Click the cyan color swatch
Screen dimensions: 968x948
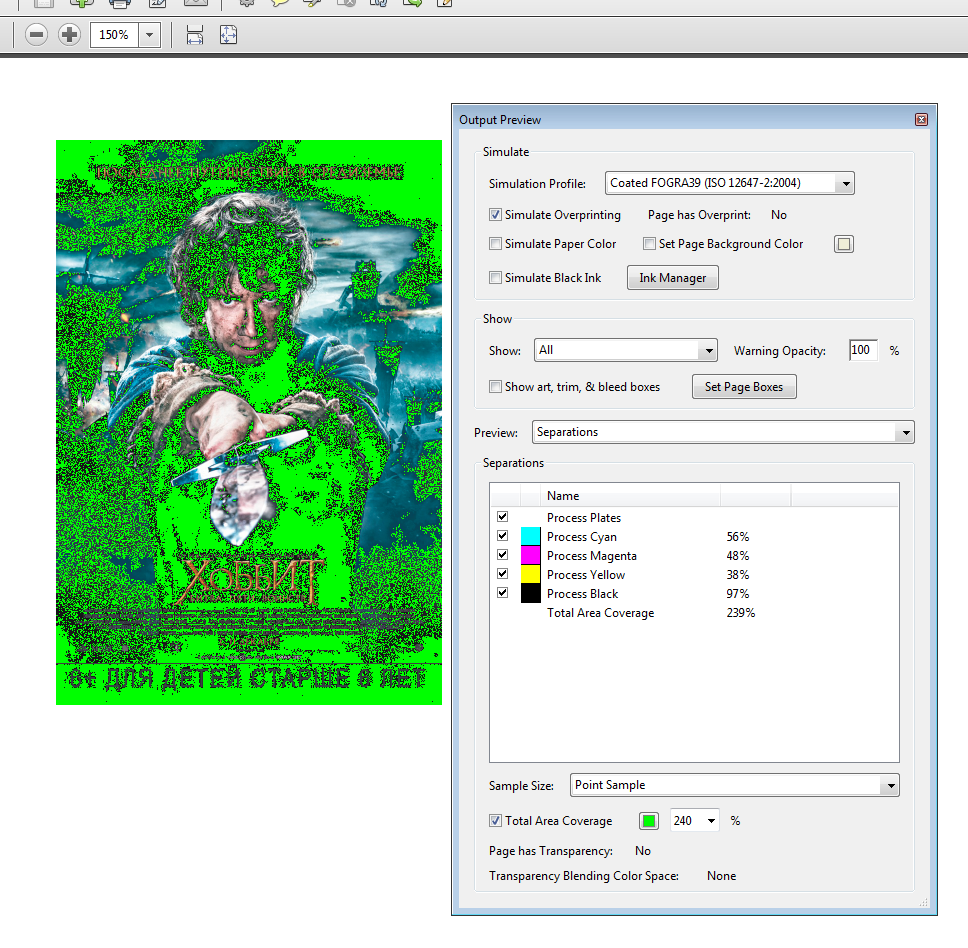(x=530, y=536)
